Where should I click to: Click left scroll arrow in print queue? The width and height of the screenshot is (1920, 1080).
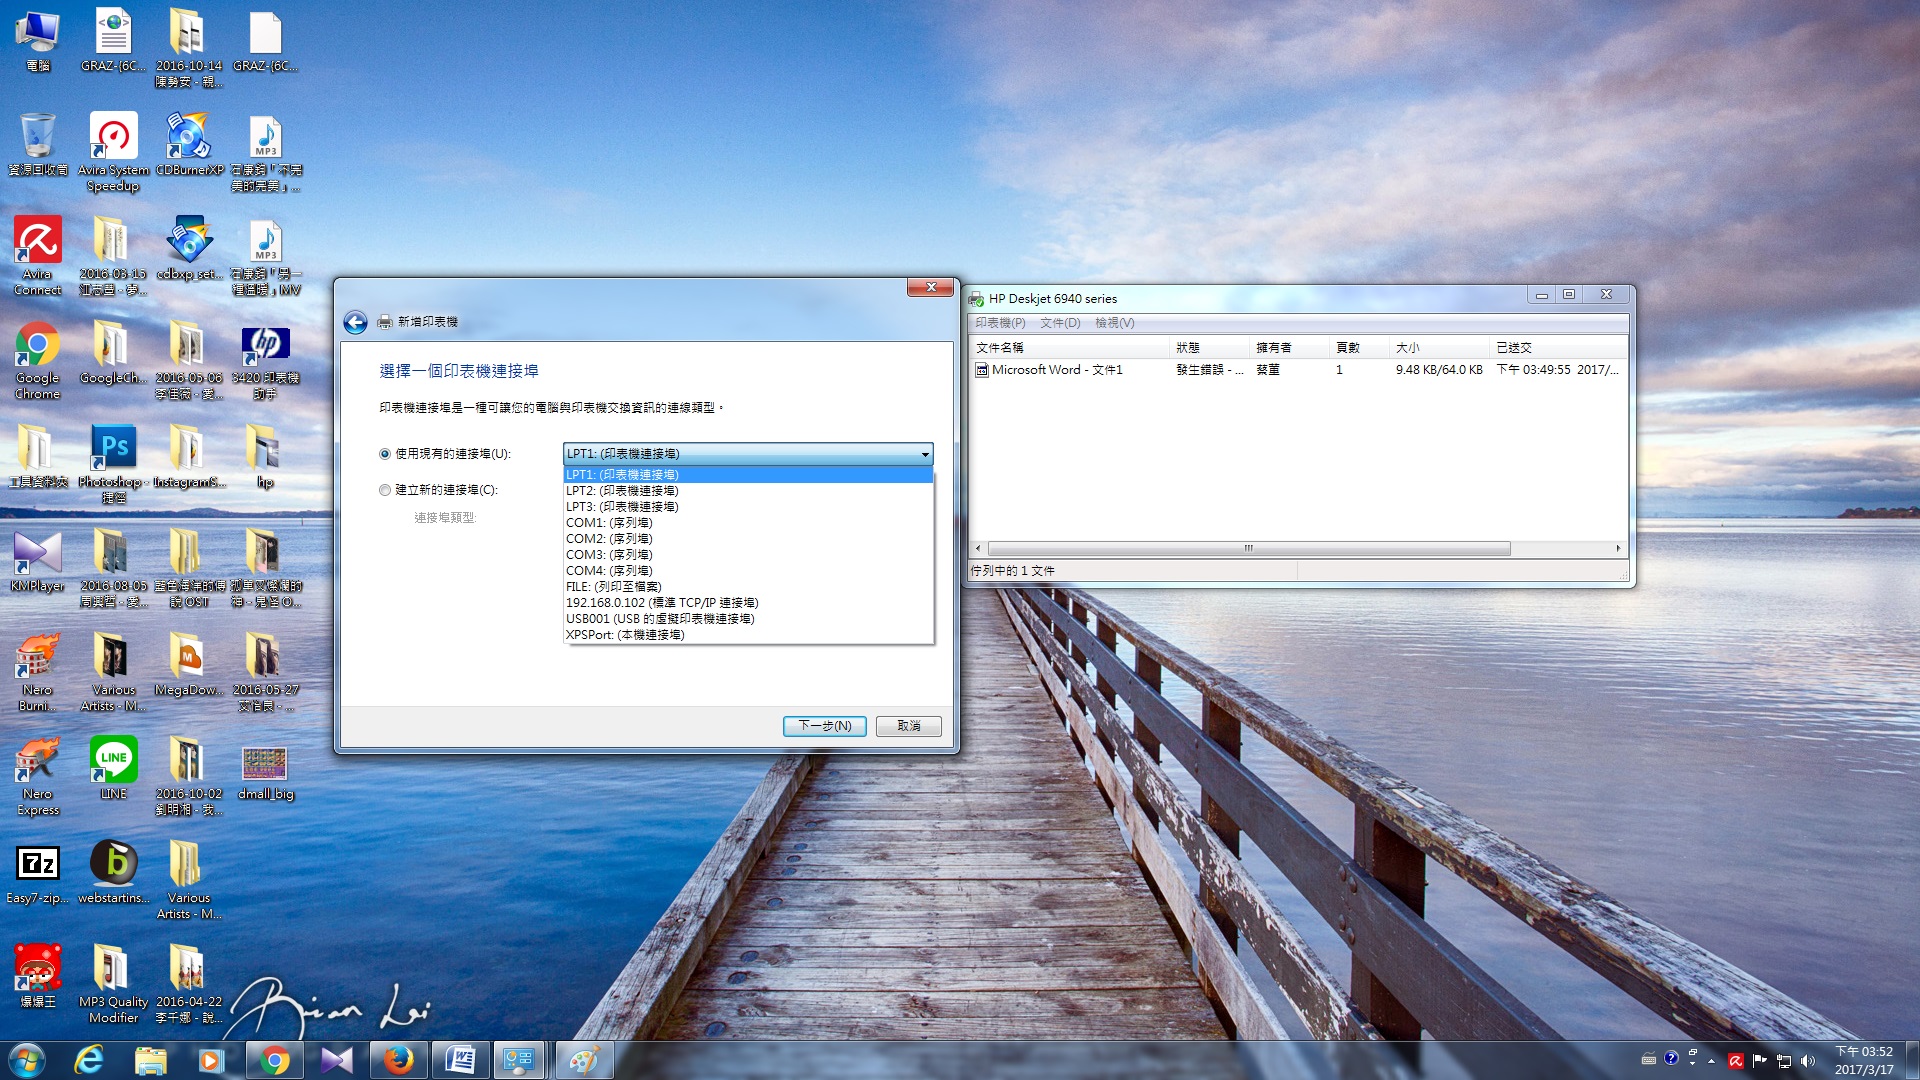click(978, 548)
